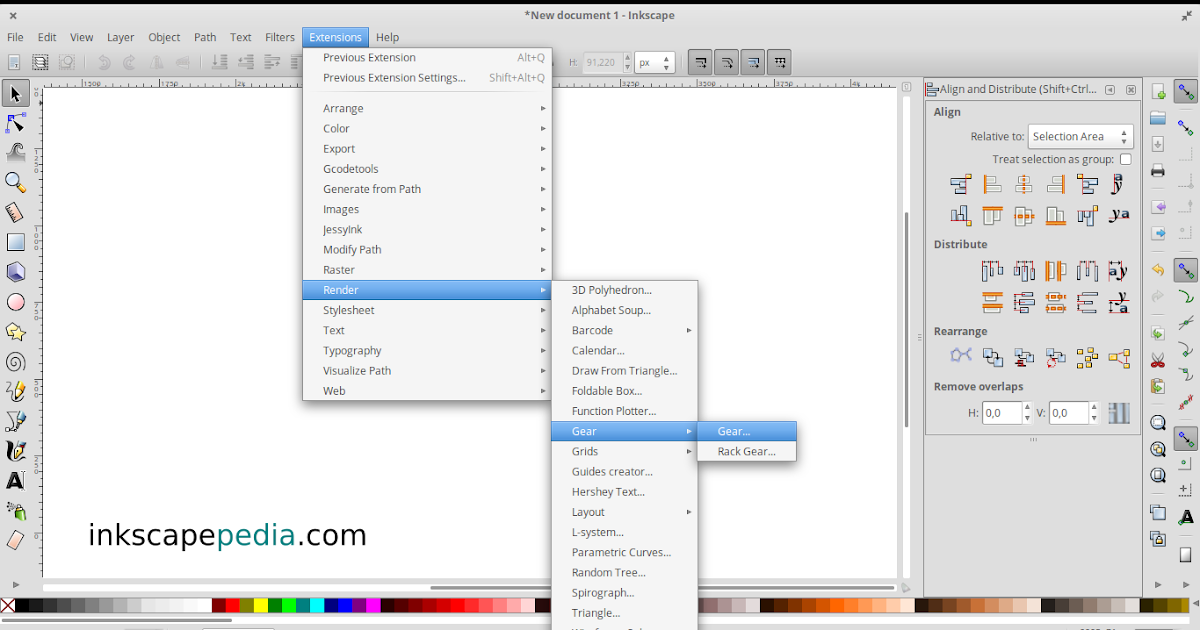The width and height of the screenshot is (1200, 630).
Task: Center objects on vertical axis
Action: [x=1023, y=184]
